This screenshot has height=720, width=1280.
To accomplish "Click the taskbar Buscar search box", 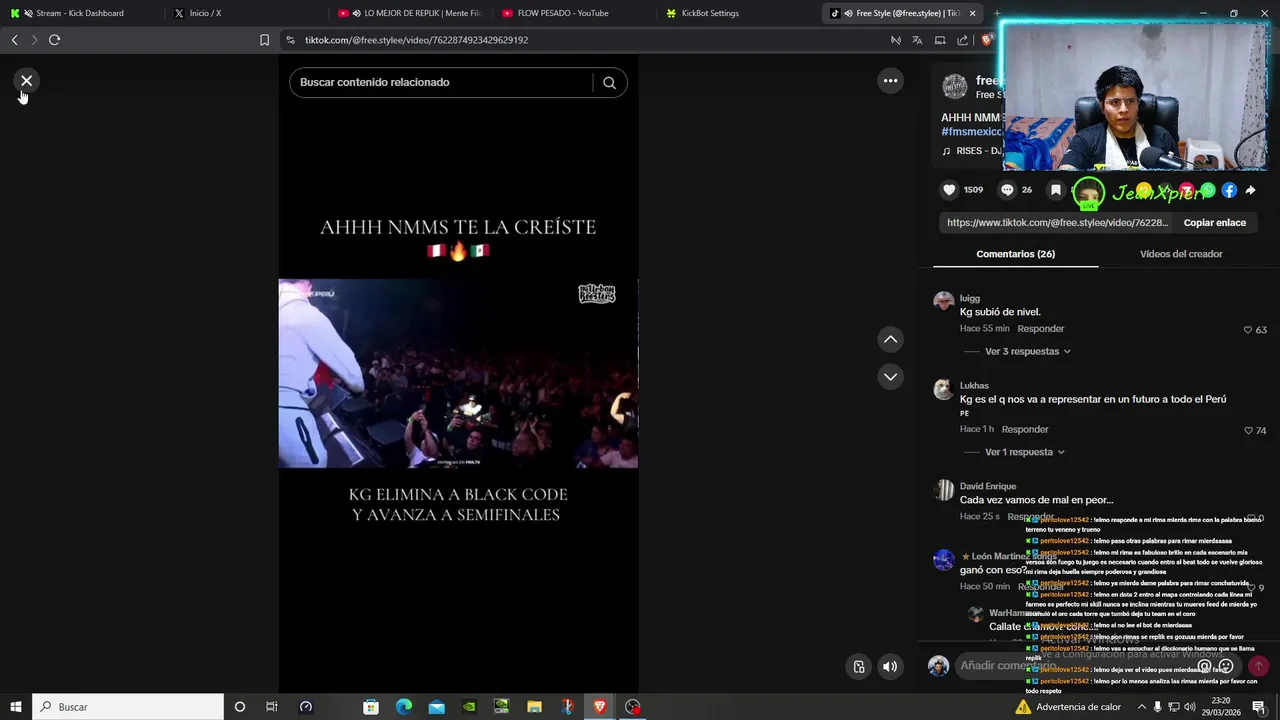I will tap(128, 707).
